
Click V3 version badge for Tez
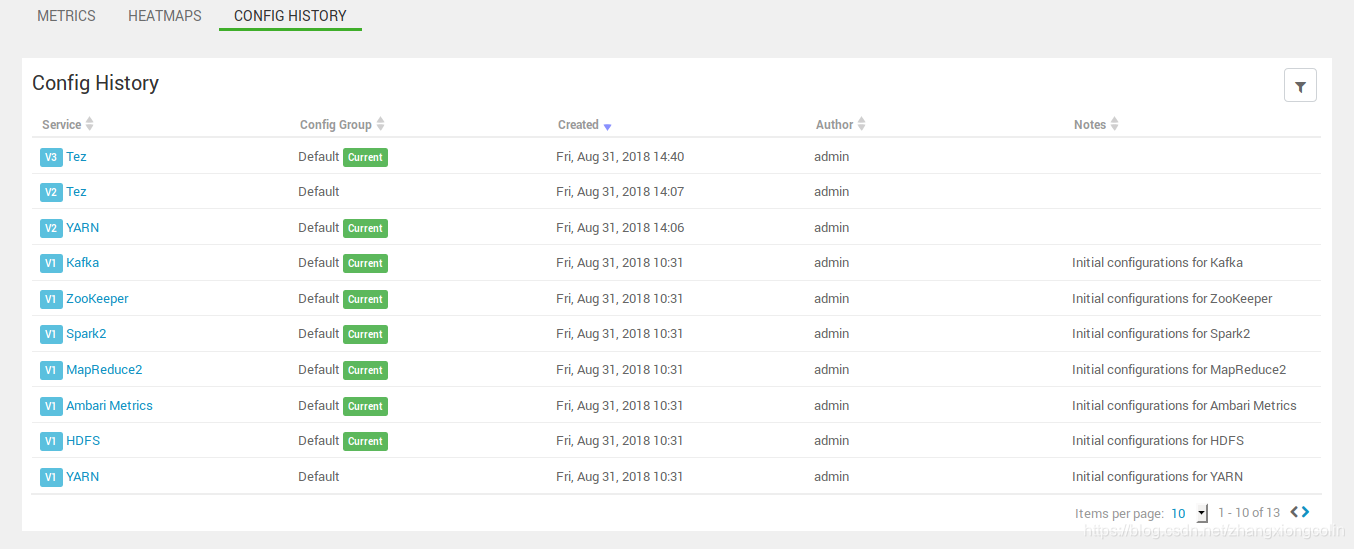point(51,157)
